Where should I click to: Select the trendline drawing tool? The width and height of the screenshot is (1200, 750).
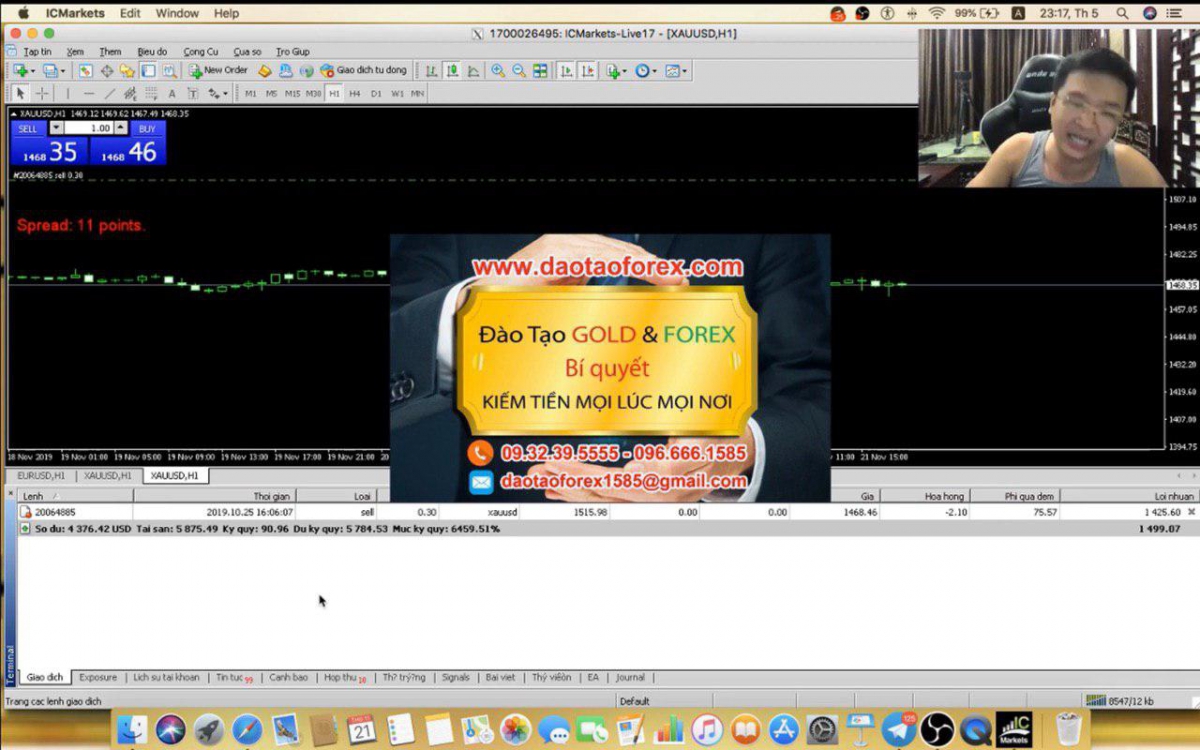(110, 93)
